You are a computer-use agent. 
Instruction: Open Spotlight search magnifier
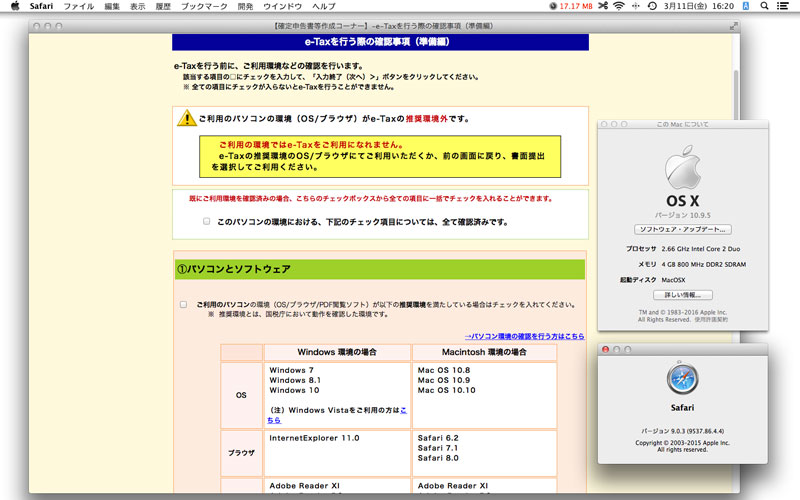765,6
